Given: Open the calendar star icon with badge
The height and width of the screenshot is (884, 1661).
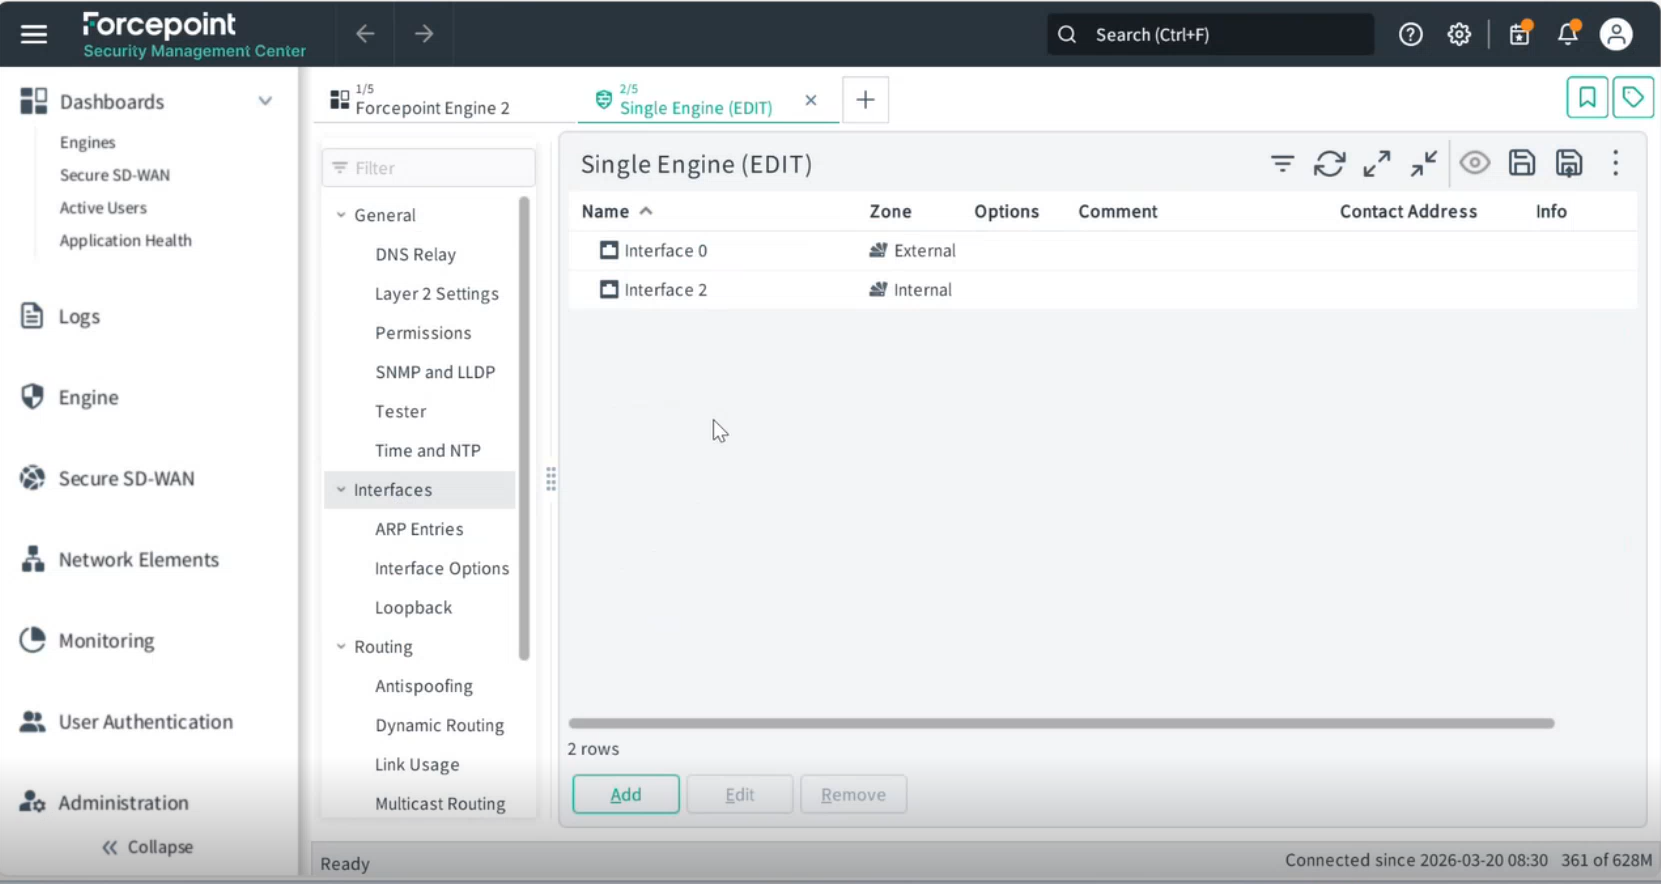Looking at the screenshot, I should click(x=1520, y=33).
